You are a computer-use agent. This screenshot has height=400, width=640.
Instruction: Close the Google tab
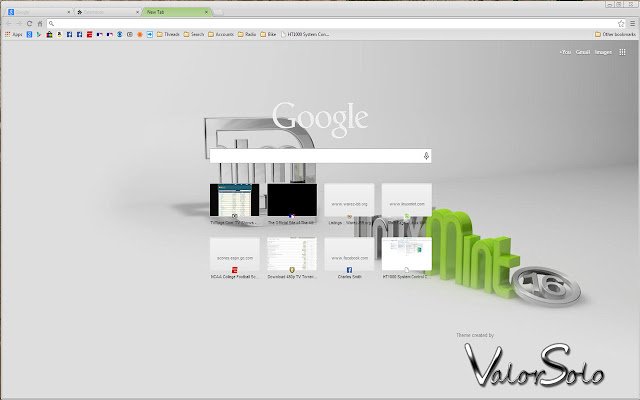click(x=68, y=12)
